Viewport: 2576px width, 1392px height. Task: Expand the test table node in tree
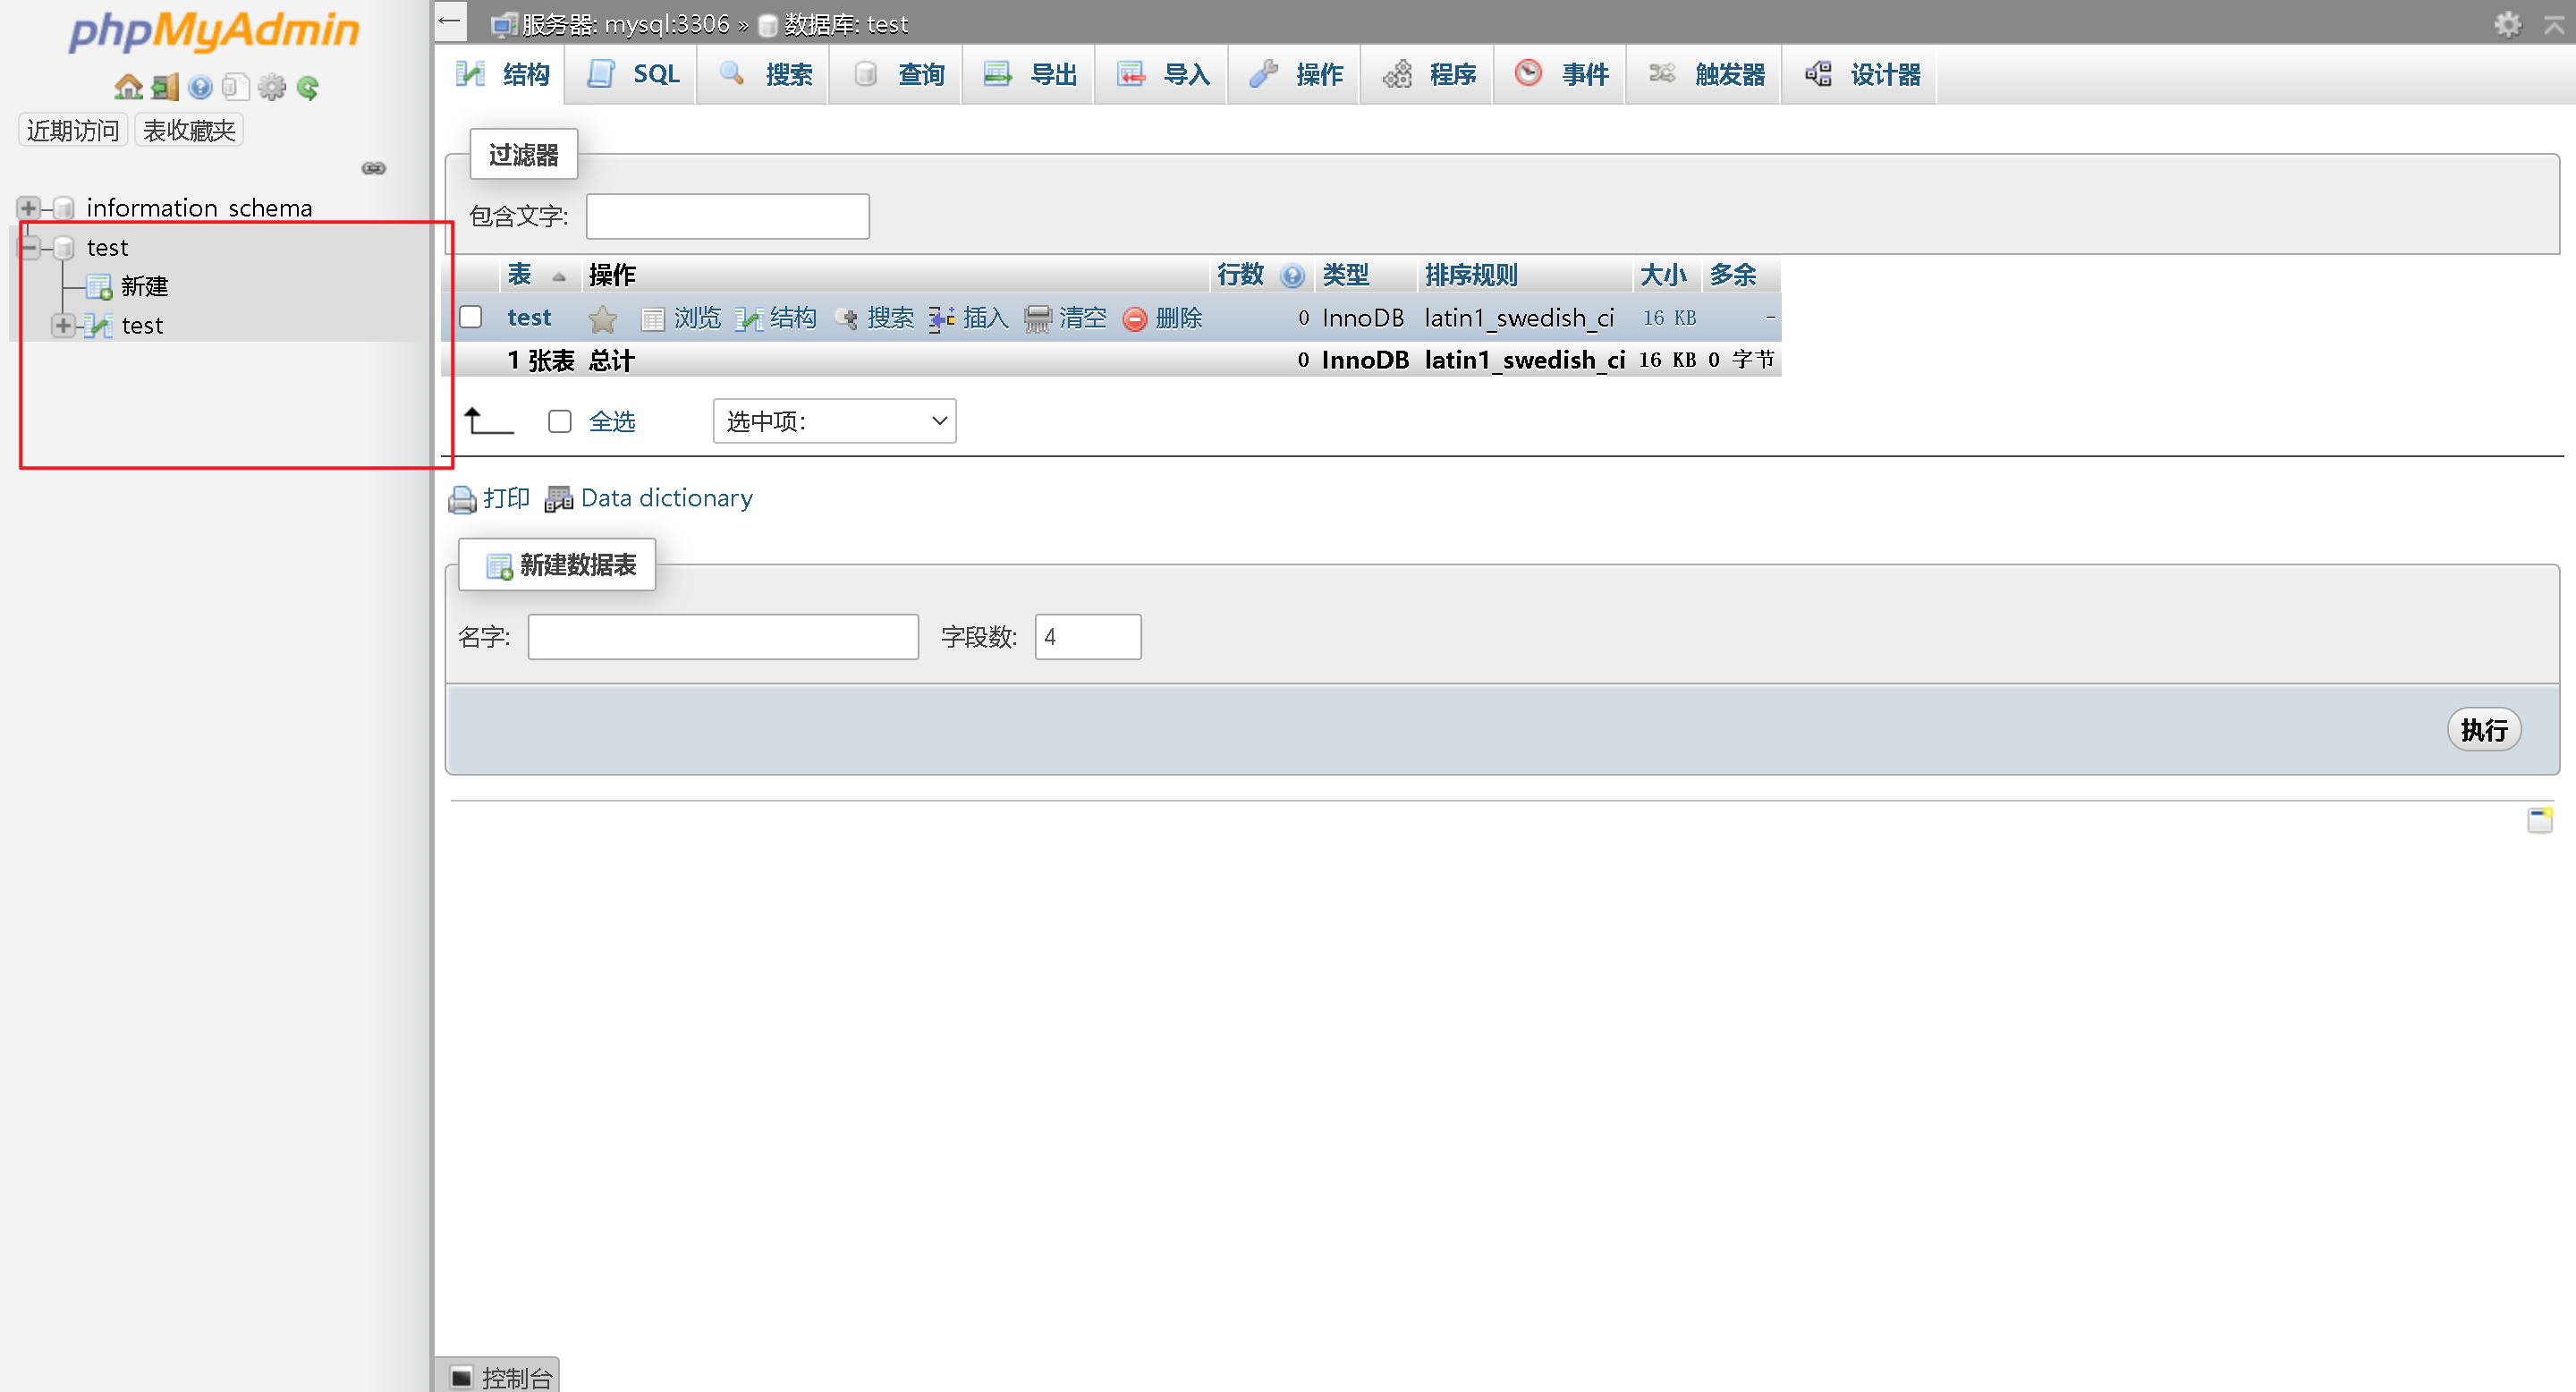(62, 325)
